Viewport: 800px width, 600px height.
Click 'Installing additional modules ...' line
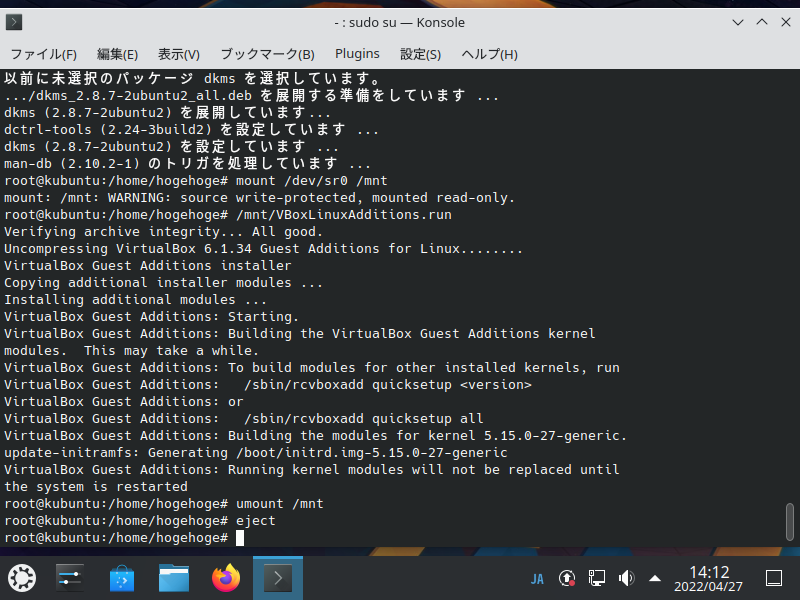click(135, 299)
